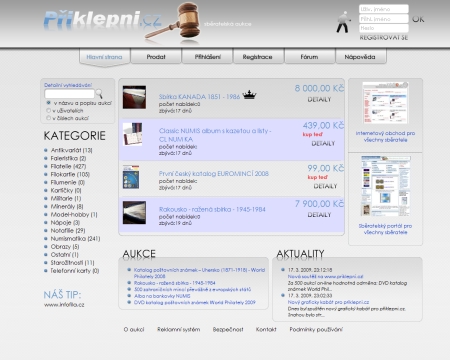Open Rakousko - ražená sbírka listing title
The image size is (450, 360).
point(212,209)
